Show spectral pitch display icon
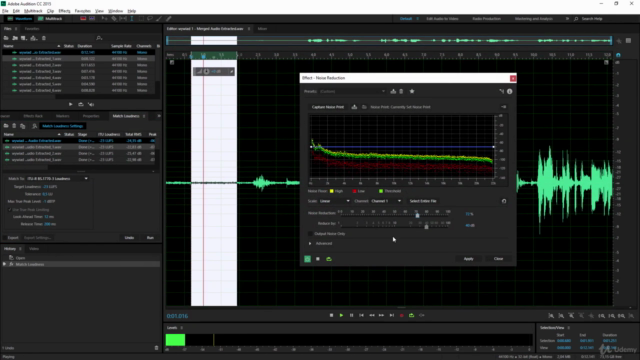640x360 pixels. tap(92, 19)
